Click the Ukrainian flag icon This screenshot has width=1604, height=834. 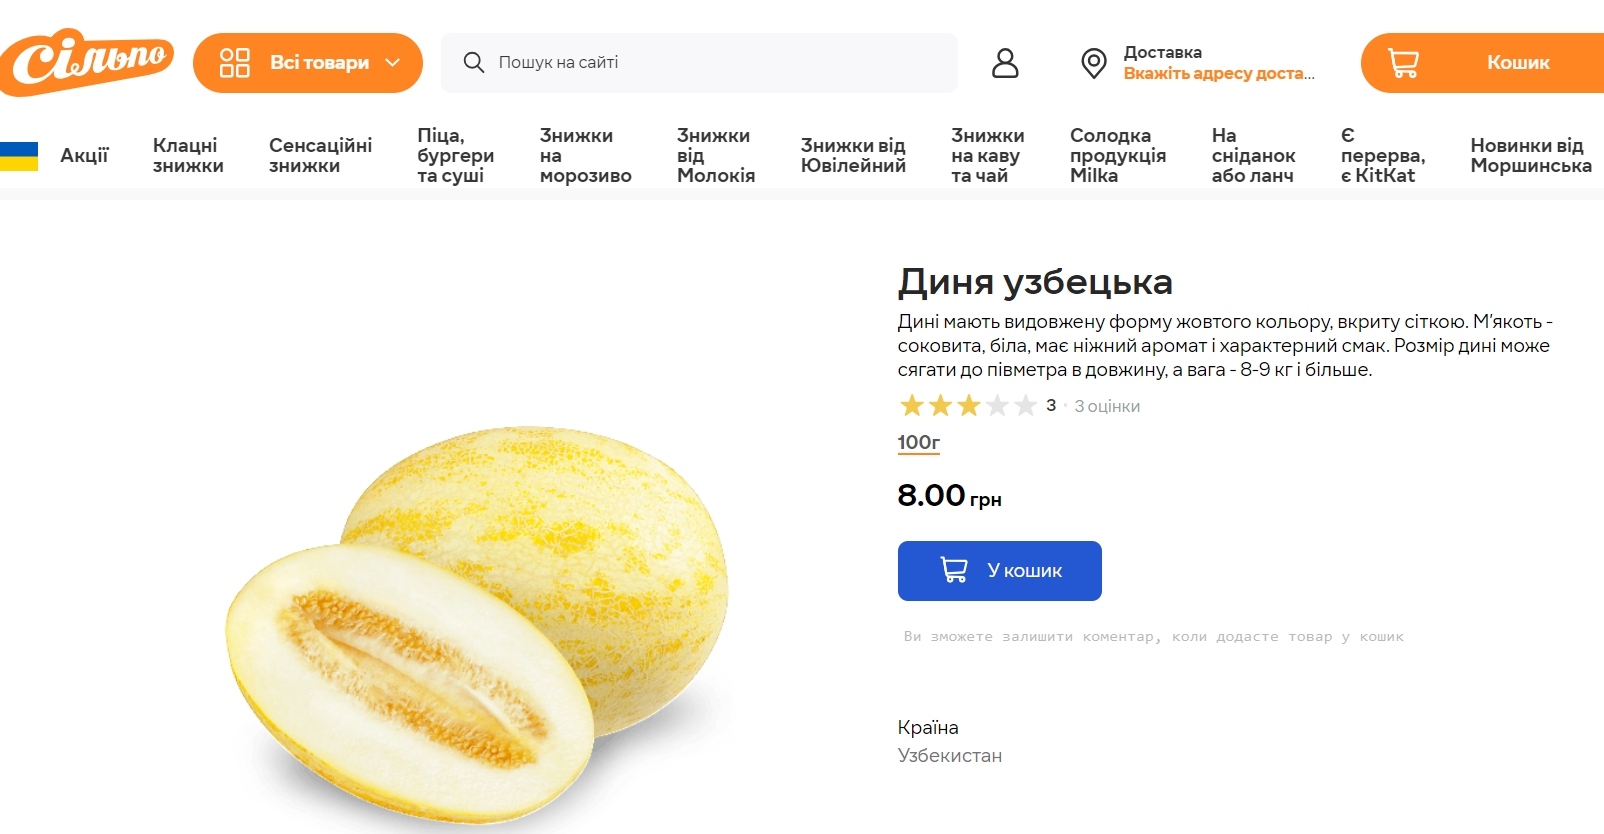[19, 156]
